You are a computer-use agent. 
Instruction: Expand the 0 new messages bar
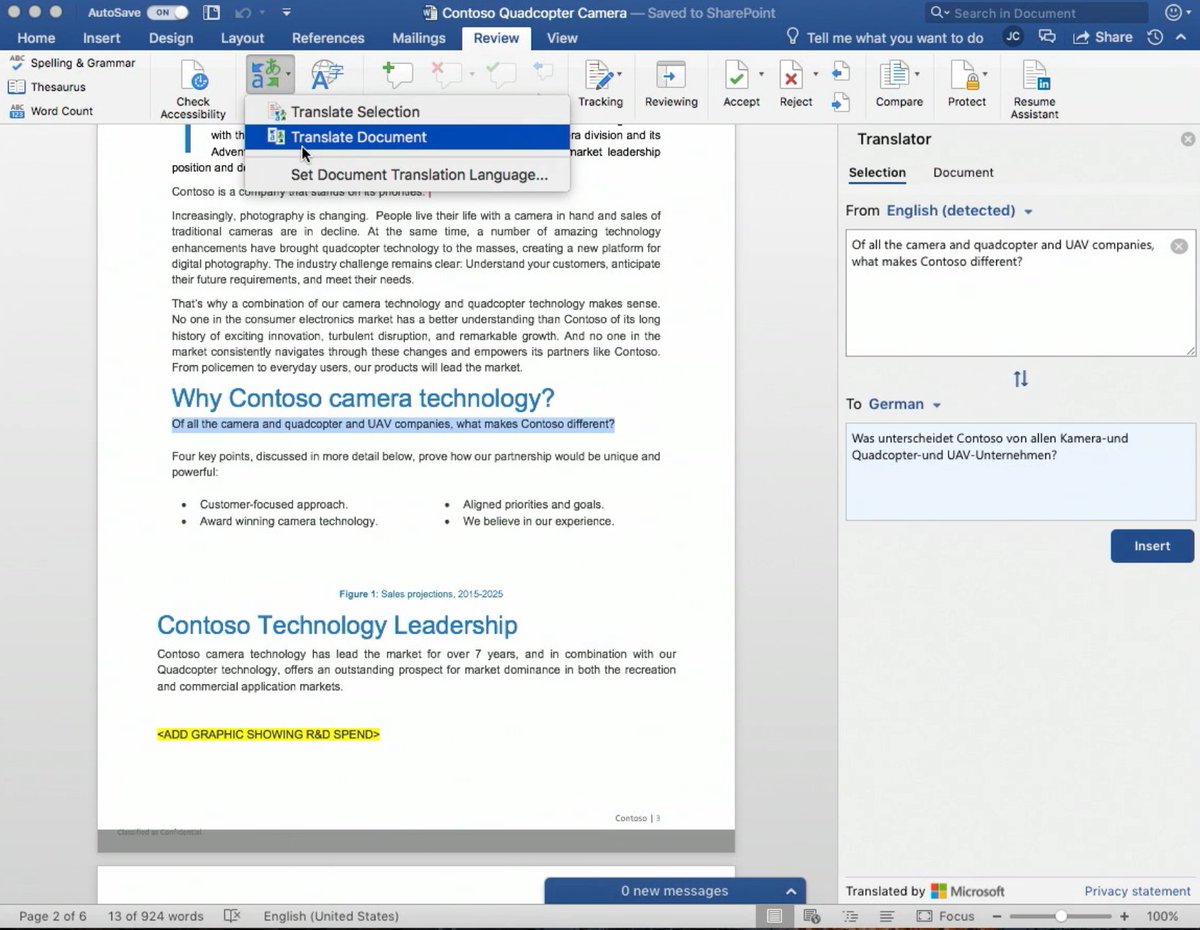point(675,891)
